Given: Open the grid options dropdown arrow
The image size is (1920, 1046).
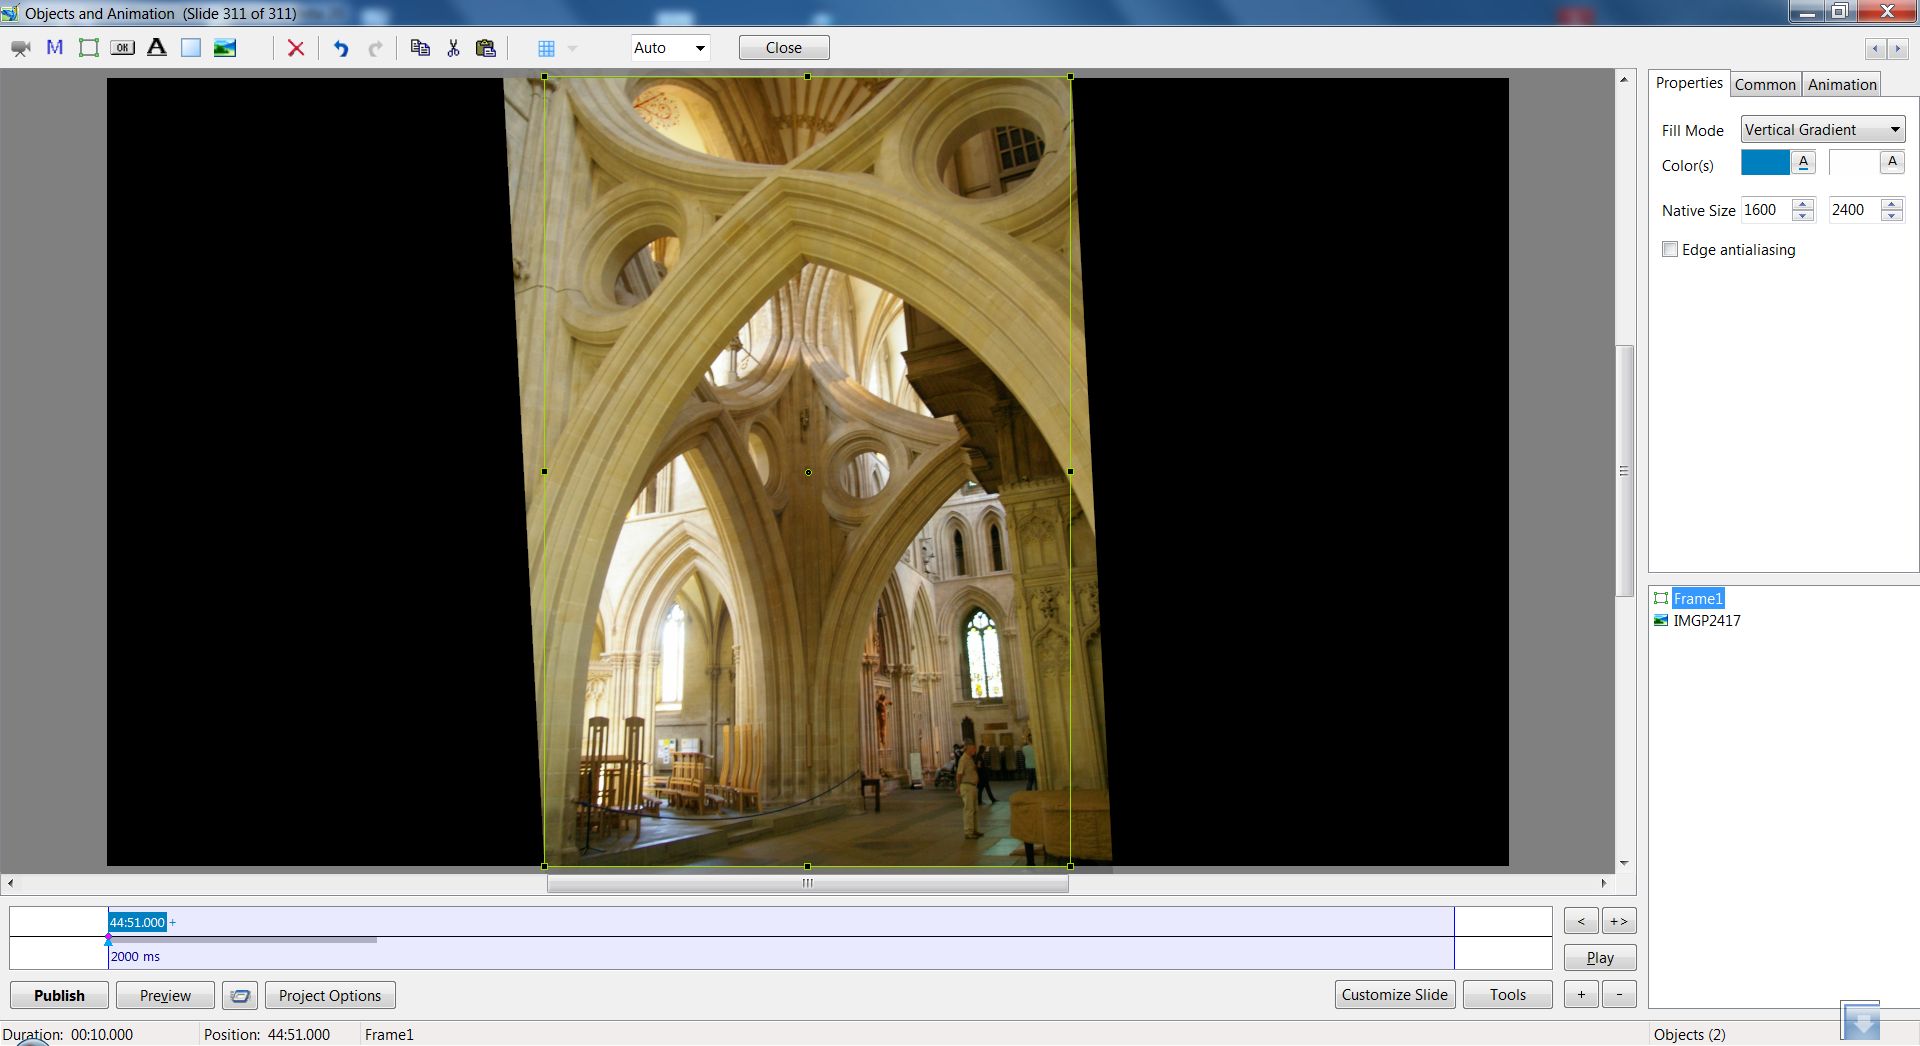Looking at the screenshot, I should [x=573, y=48].
